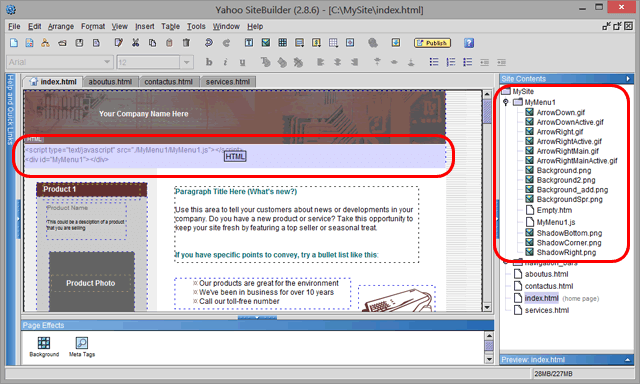The image size is (640, 384).
Task: Open the Site Contents panel arrow menu
Action: [x=628, y=78]
